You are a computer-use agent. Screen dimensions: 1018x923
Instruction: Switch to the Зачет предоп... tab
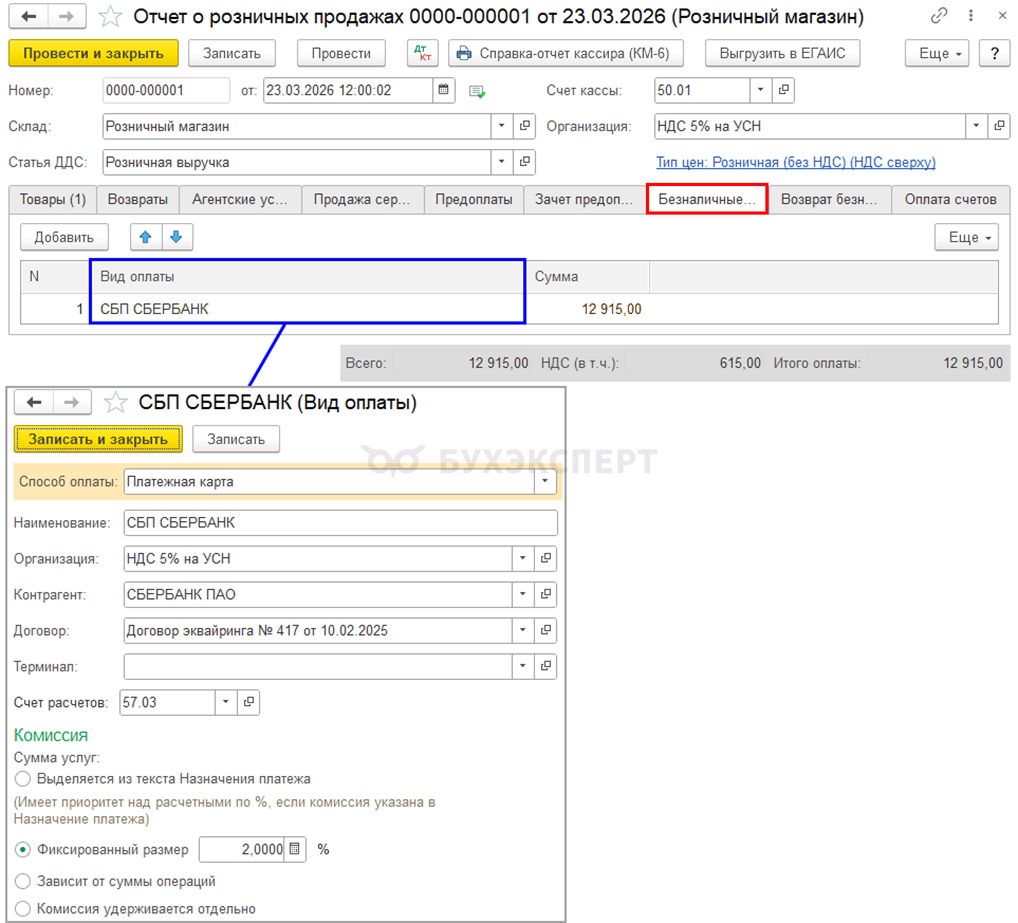point(584,199)
